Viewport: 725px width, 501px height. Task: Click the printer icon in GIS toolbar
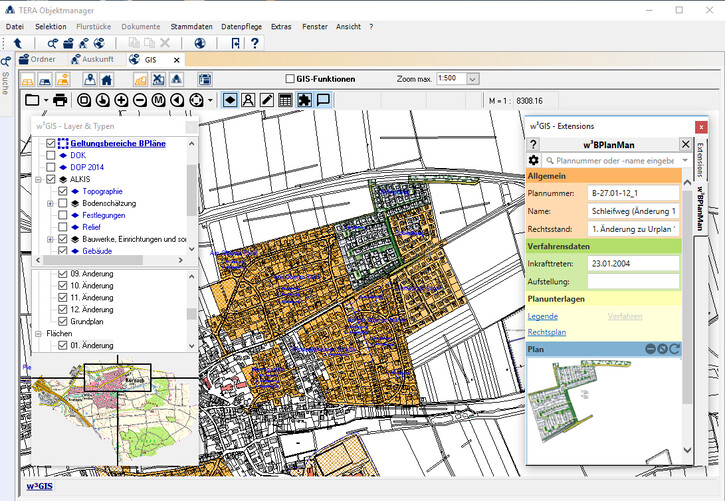60,100
